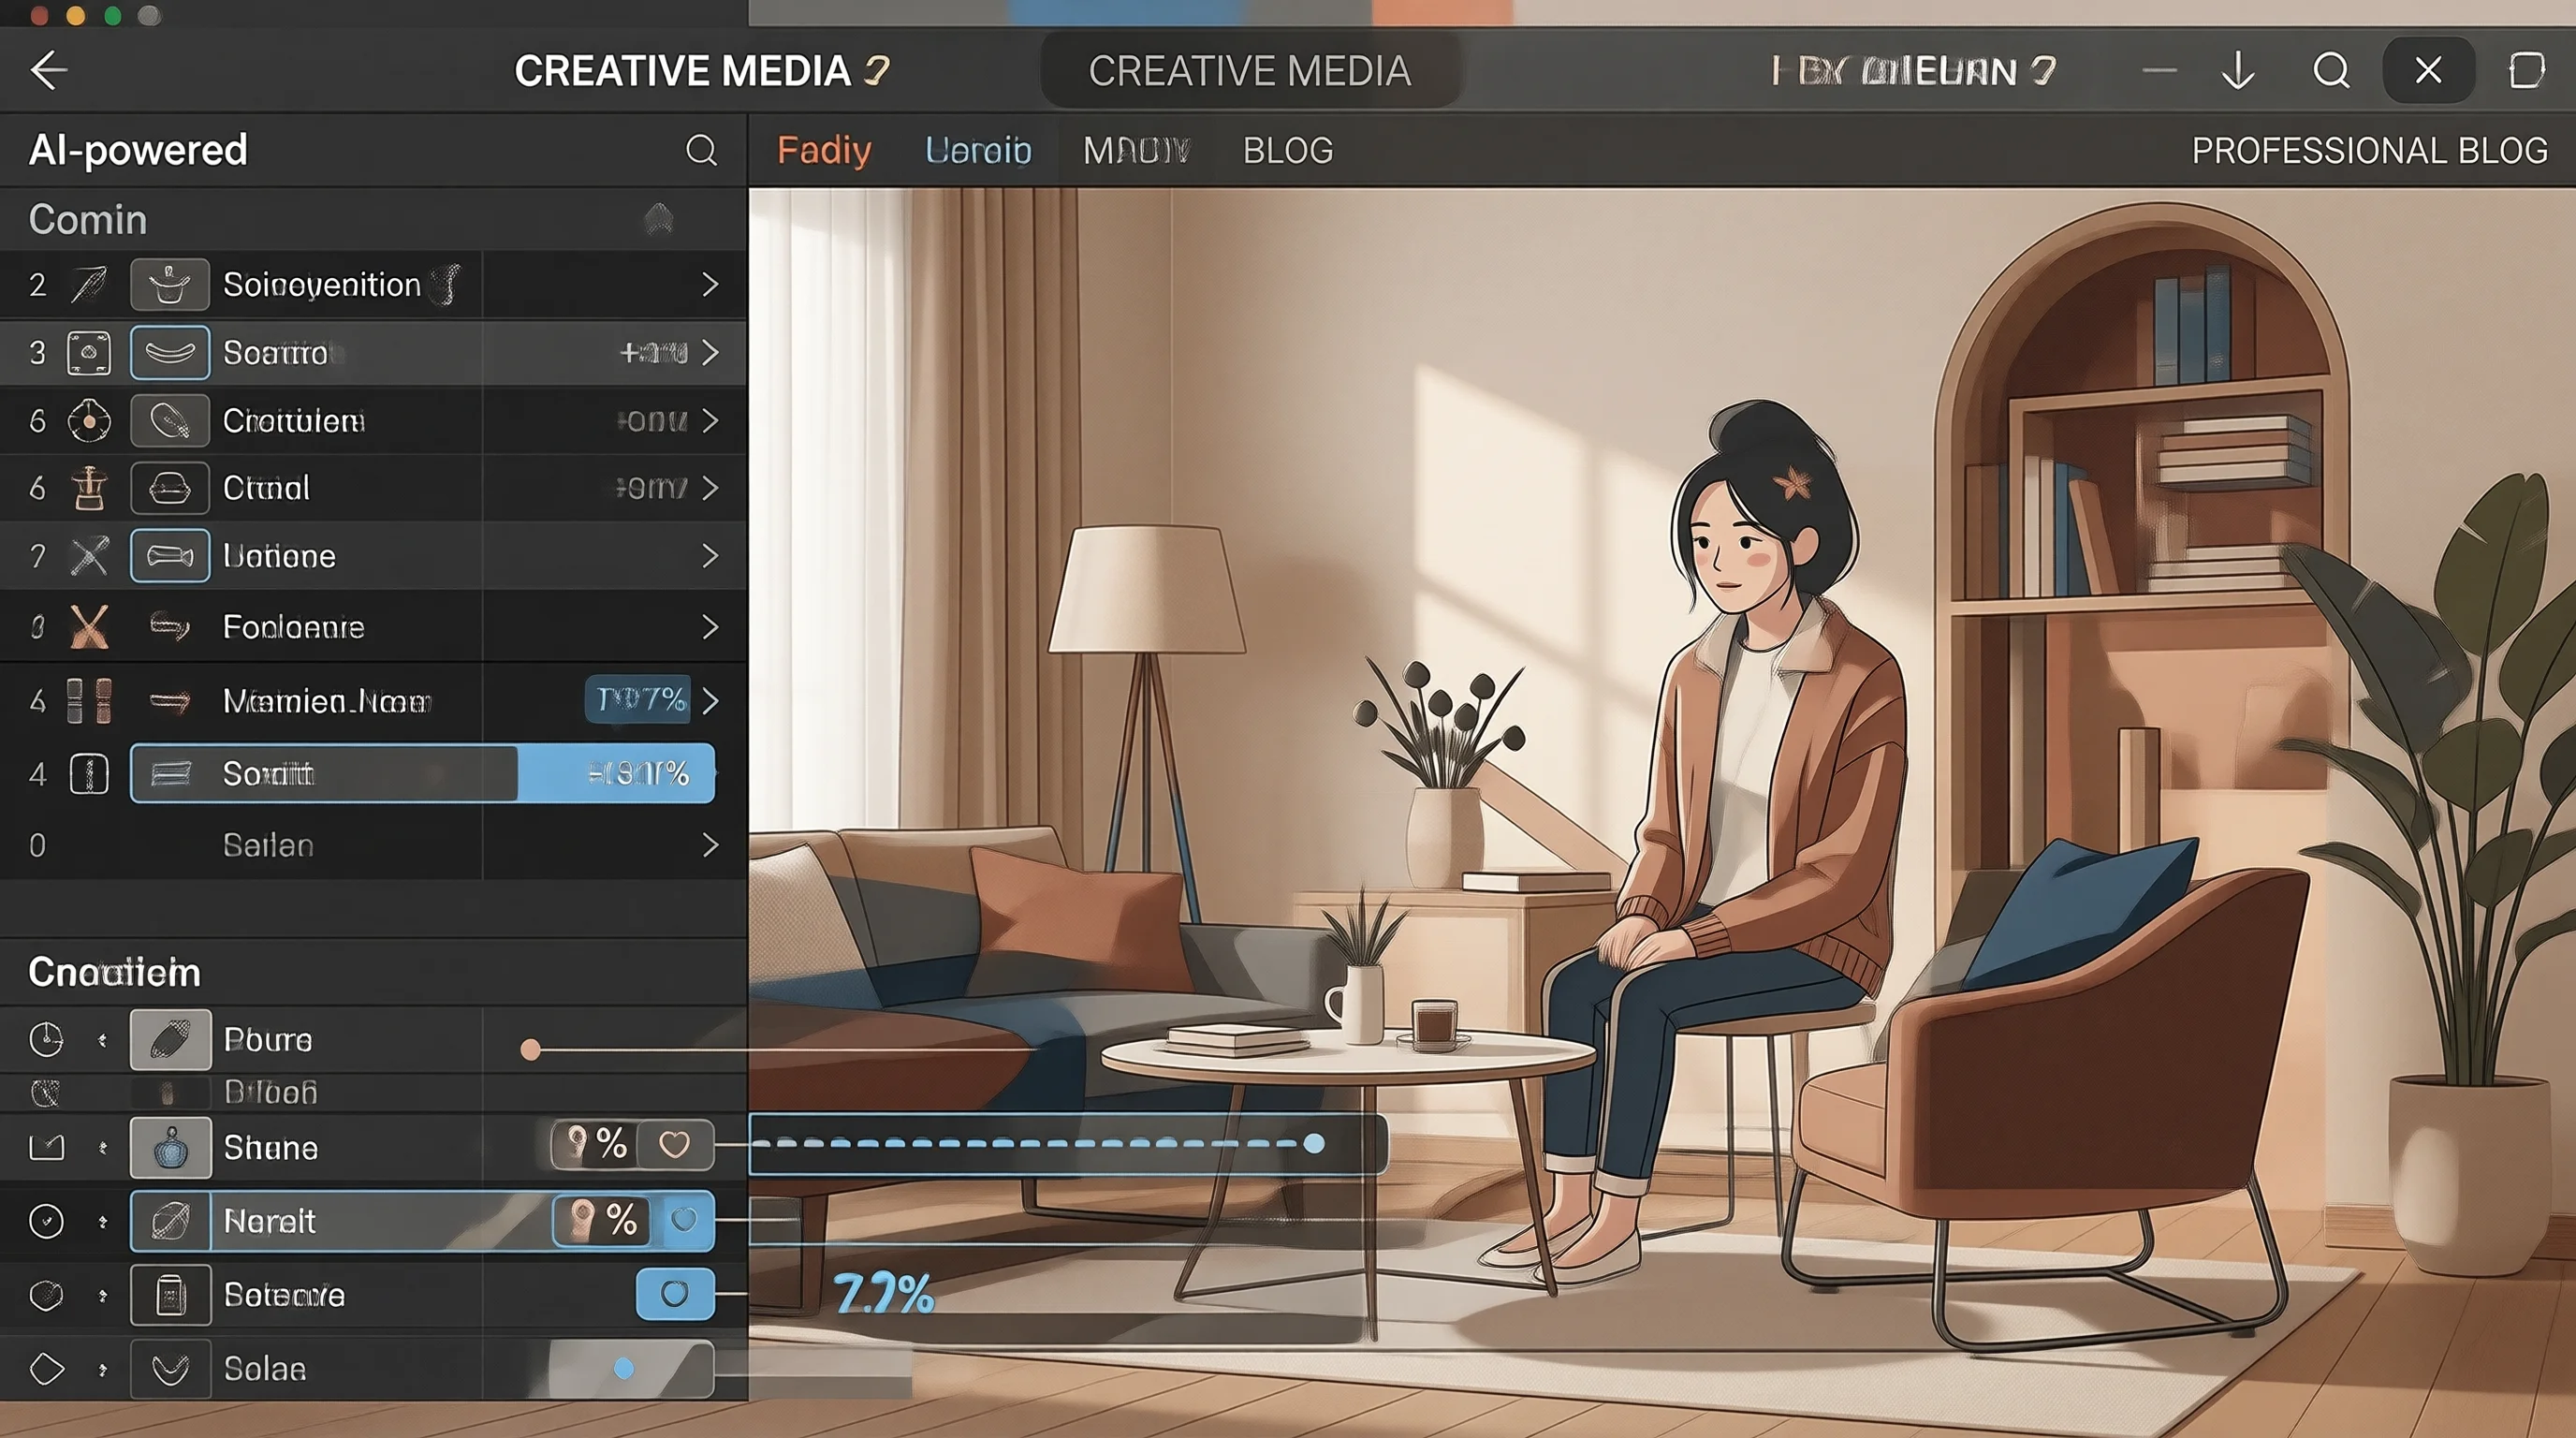
Task: Click the magnifier icon in top bar
Action: tap(2332, 71)
